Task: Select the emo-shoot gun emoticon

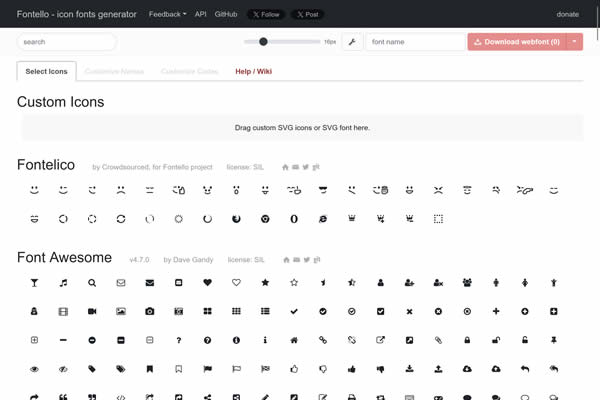Action: [x=525, y=190]
